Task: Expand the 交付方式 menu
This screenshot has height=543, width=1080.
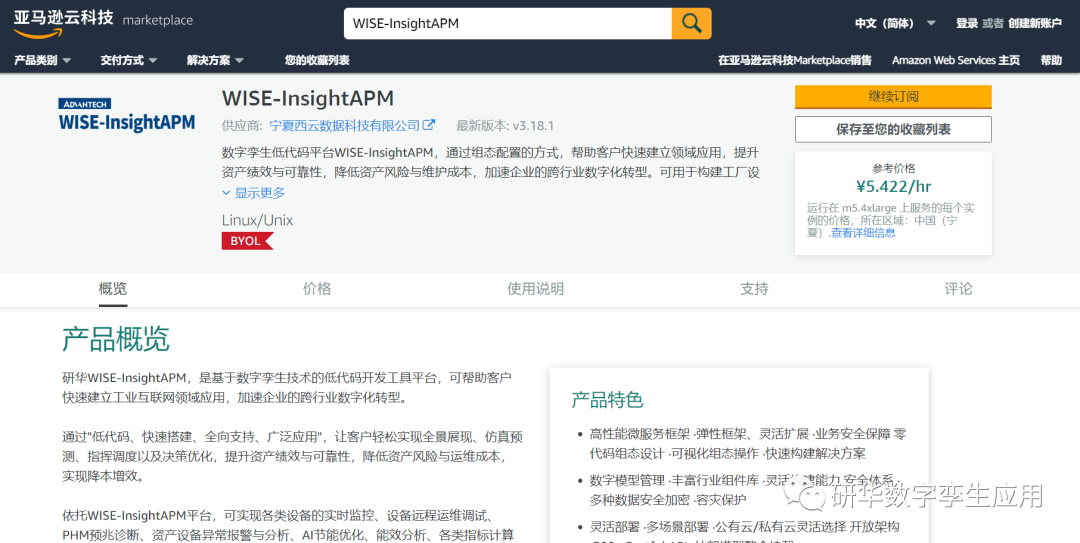Action: pos(129,61)
